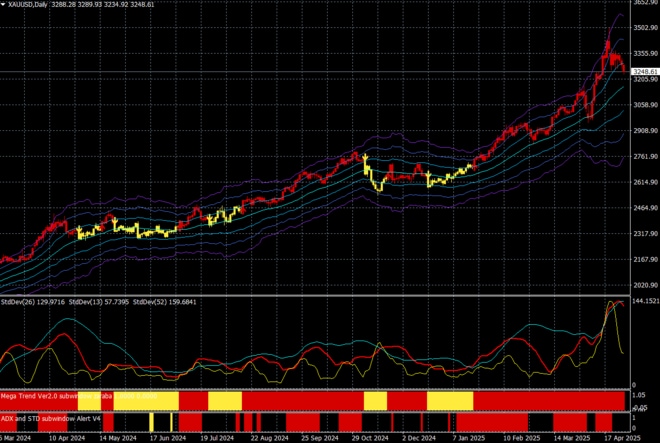Click the ADX and STD subwindow Alert V4 label
The height and width of the screenshot is (443, 660).
tap(51, 419)
